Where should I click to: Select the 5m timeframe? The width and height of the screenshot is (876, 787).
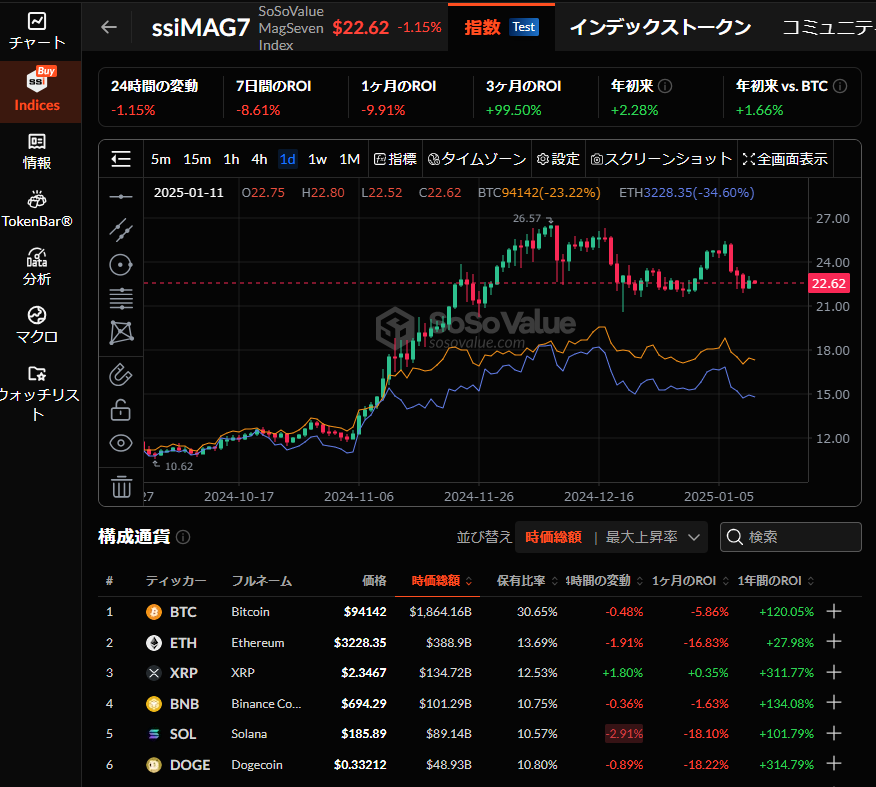click(161, 159)
